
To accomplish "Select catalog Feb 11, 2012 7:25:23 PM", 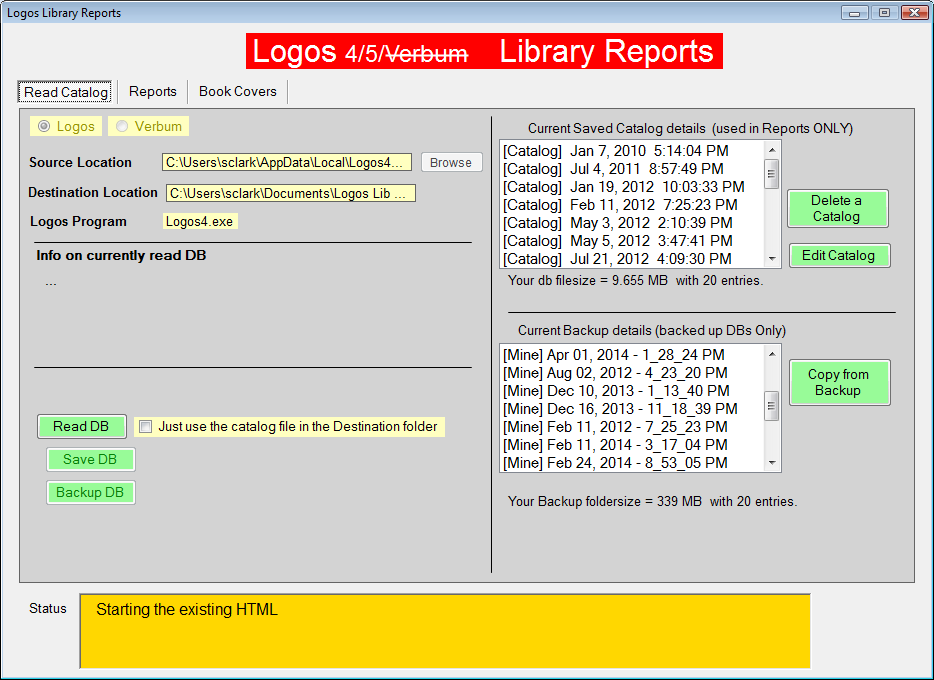I will pos(633,205).
